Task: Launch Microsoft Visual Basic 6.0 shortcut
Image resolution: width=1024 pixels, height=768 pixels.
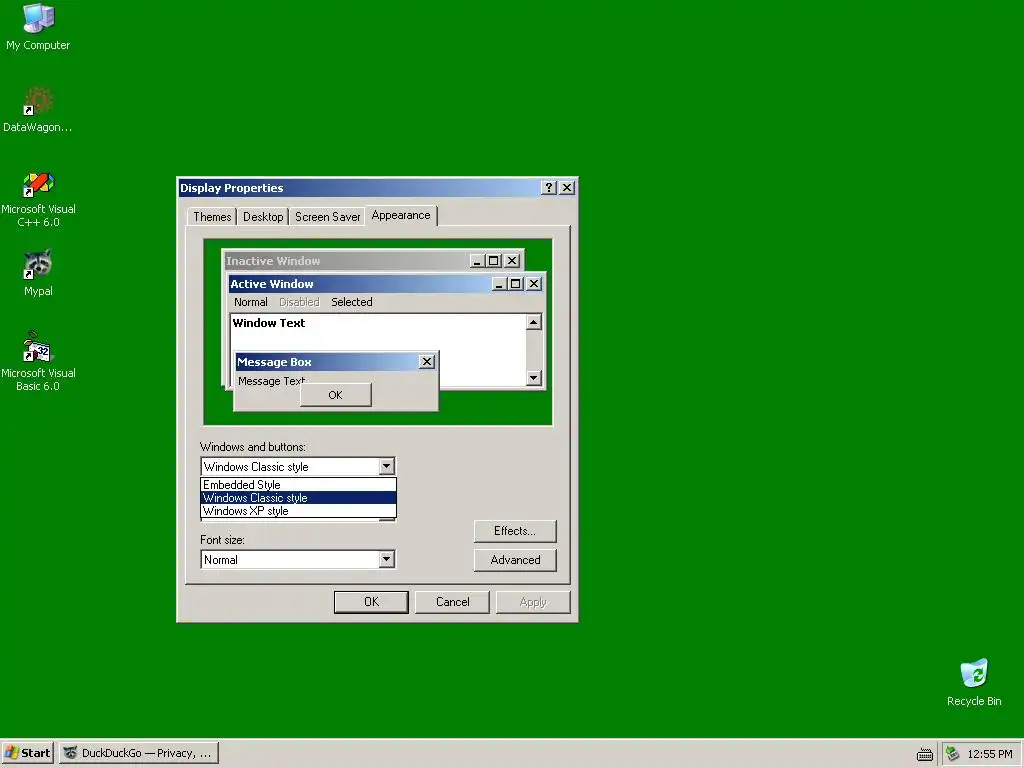Action: [38, 361]
